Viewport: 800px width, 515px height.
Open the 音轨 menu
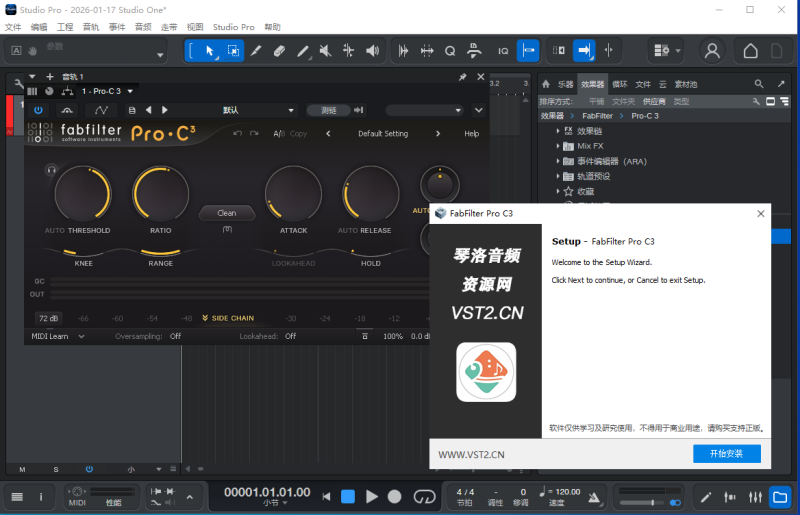(x=91, y=27)
